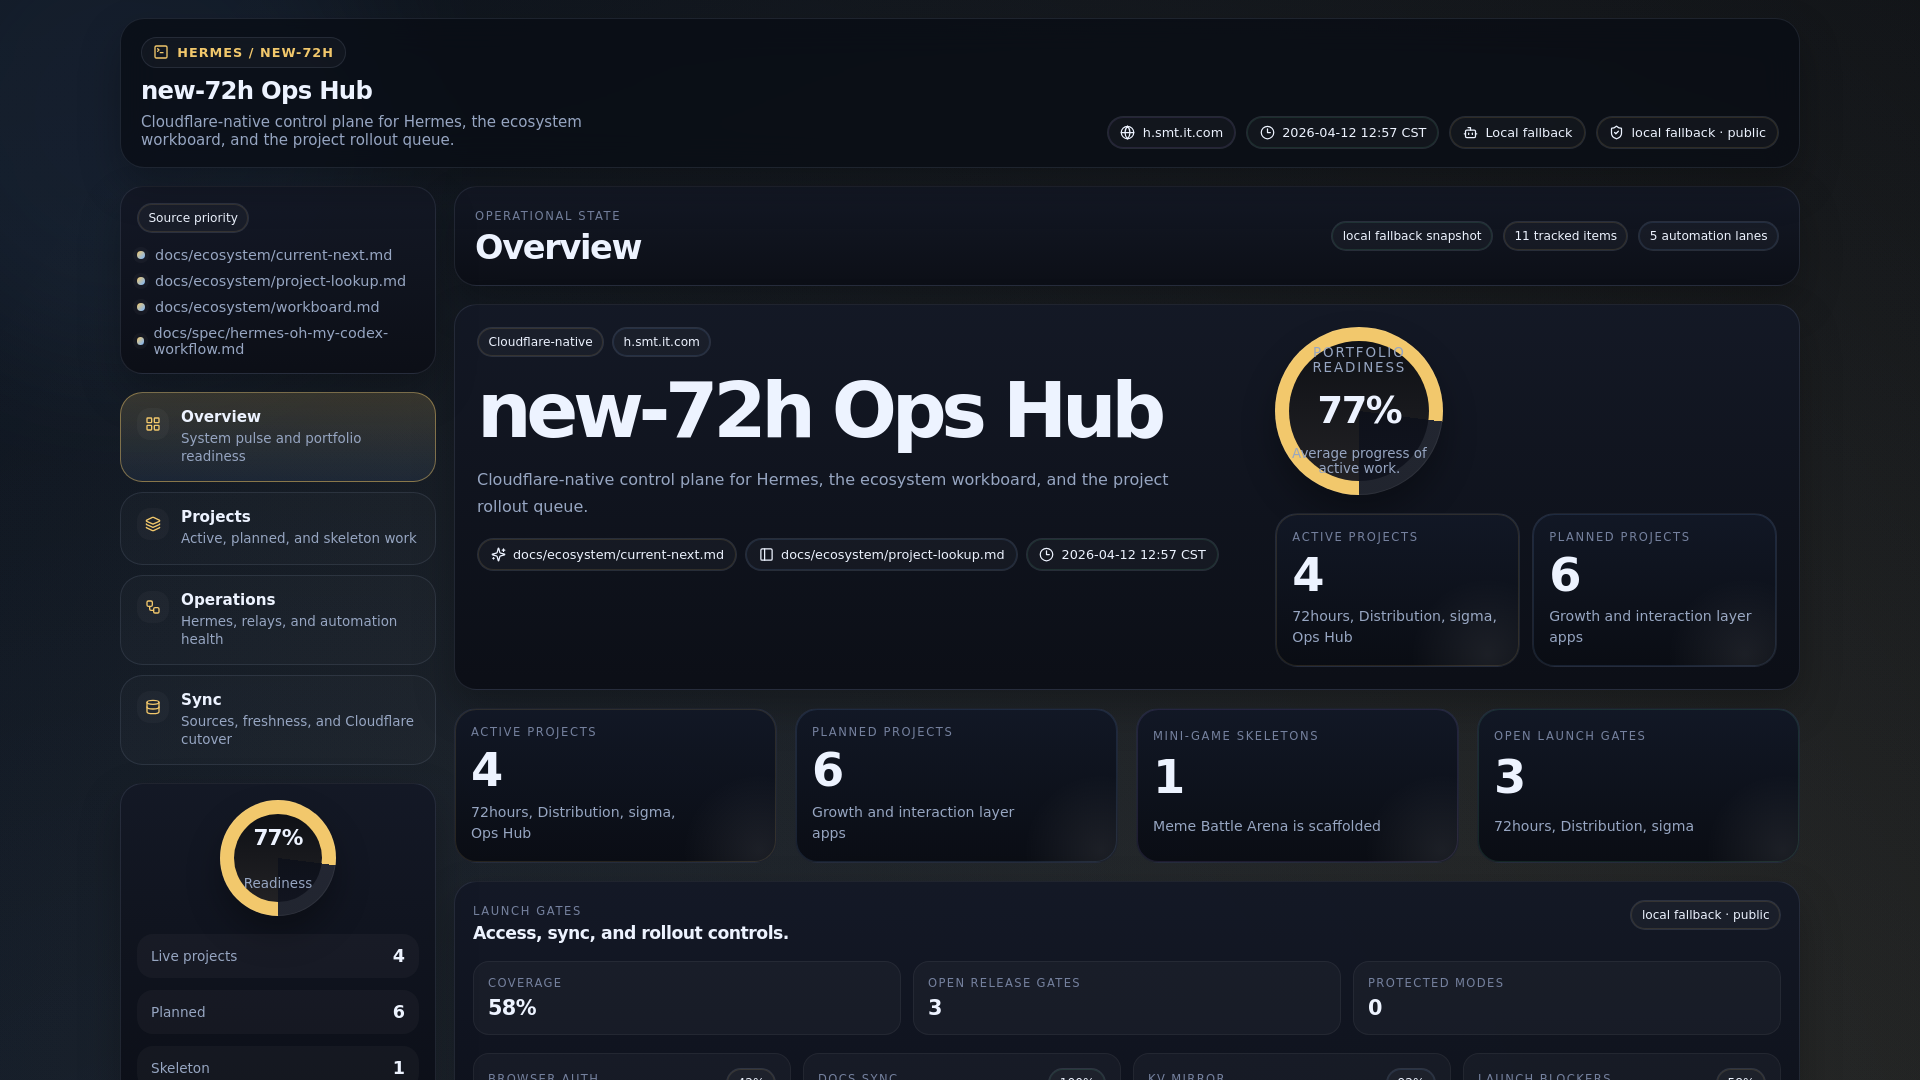The height and width of the screenshot is (1080, 1920).
Task: Click the h.smt.it.com tag in the hero card
Action: [661, 342]
